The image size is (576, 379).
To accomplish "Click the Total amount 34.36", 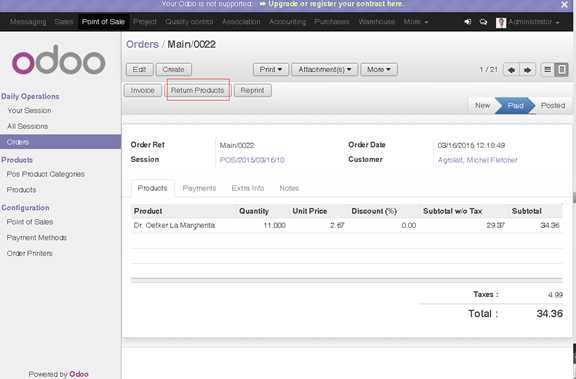I will 550,314.
